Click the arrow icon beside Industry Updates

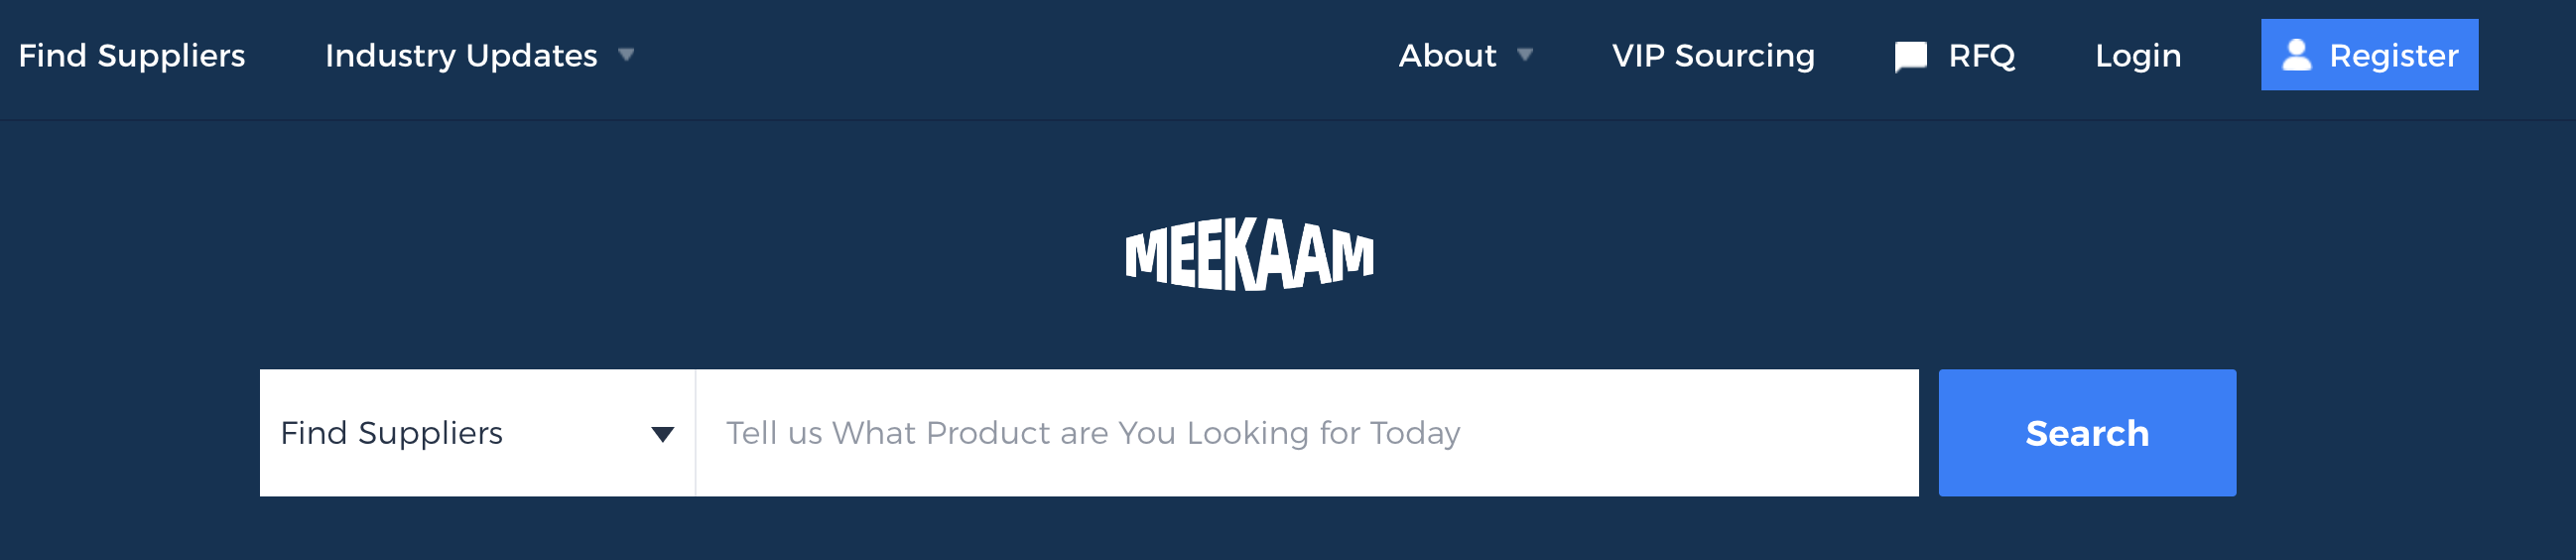tap(626, 55)
